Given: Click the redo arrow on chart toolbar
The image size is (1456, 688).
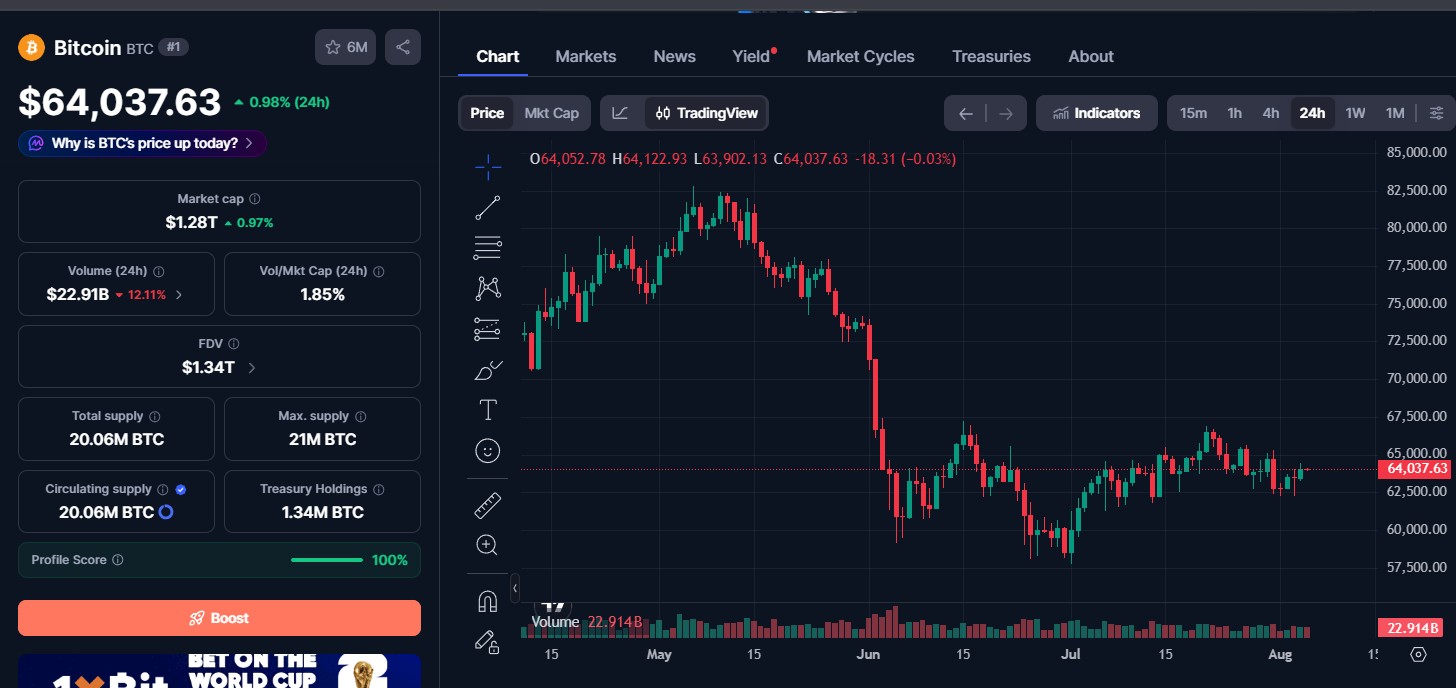Looking at the screenshot, I should tap(1006, 113).
